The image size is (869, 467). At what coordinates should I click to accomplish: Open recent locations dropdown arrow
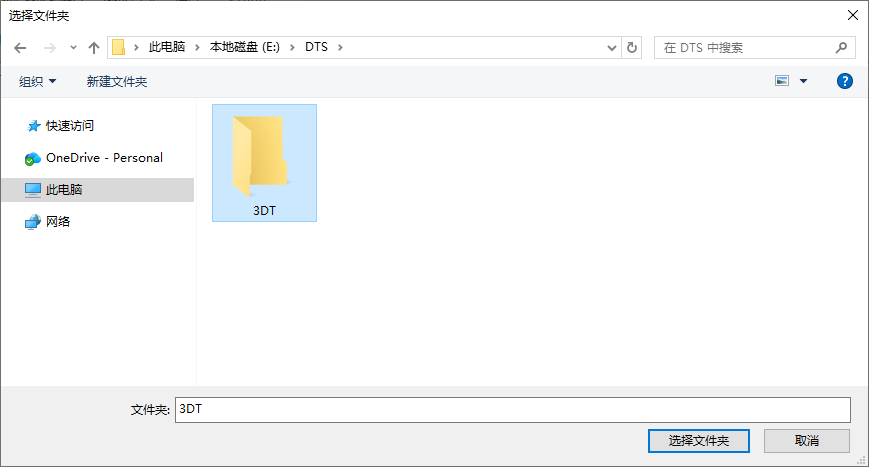click(73, 48)
